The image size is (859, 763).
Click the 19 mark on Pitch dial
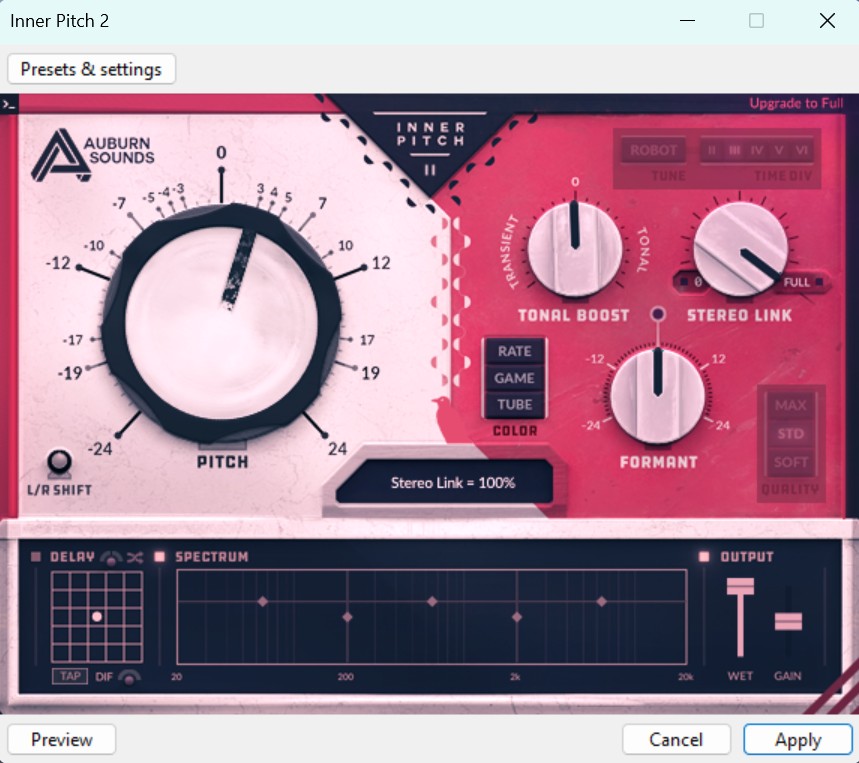(370, 373)
